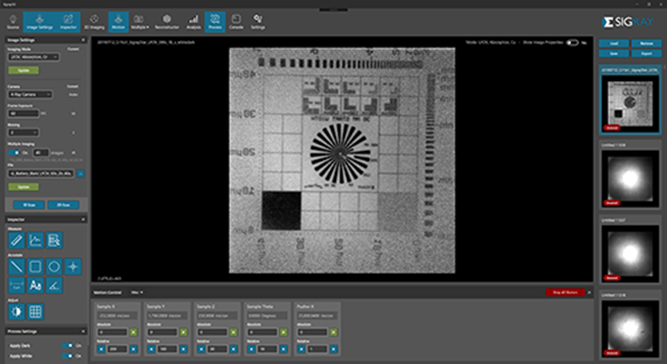Expand the Binning dropdown
This screenshot has width=667, height=364.
[x=24, y=133]
